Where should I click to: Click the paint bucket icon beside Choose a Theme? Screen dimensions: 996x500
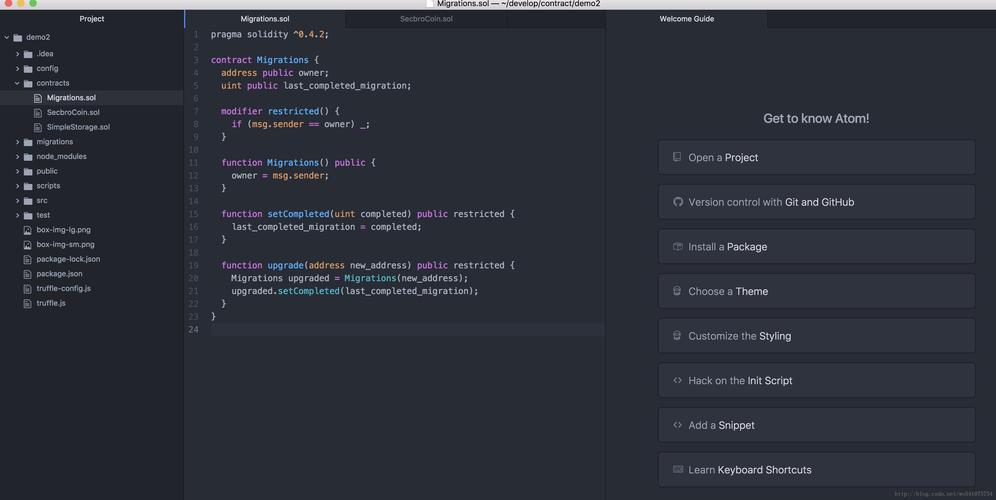pyautogui.click(x=677, y=291)
